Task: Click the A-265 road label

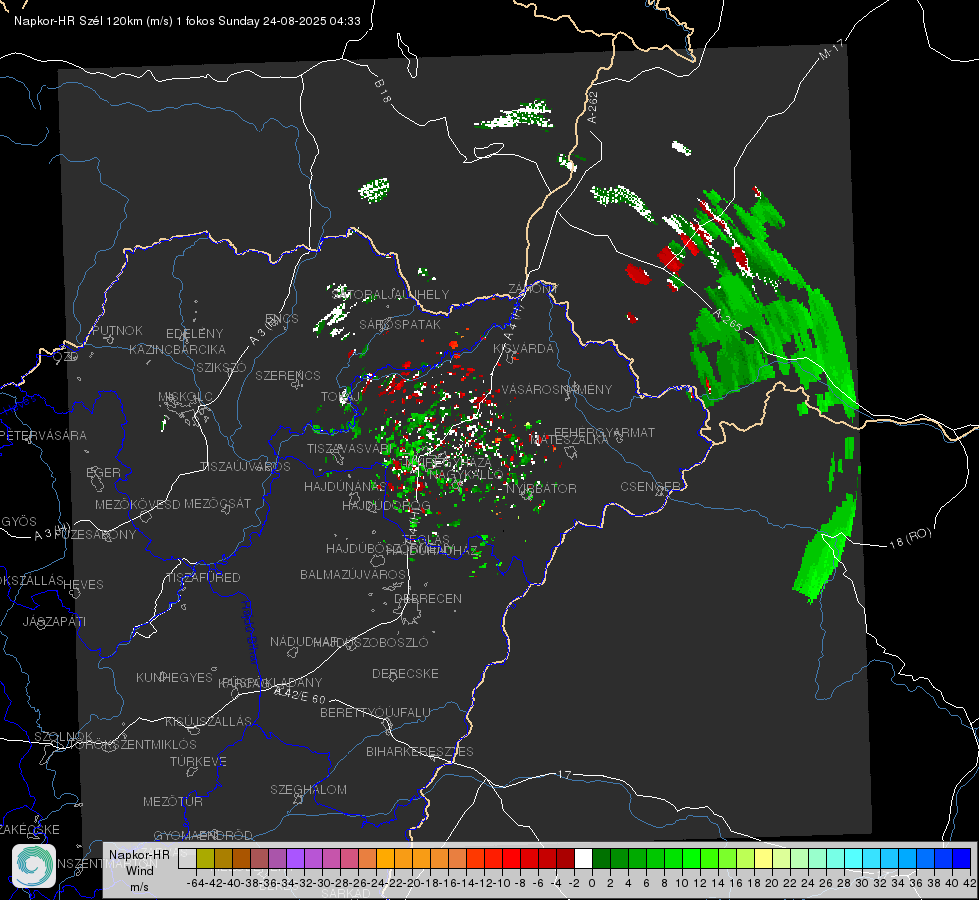Action: (x=727, y=320)
